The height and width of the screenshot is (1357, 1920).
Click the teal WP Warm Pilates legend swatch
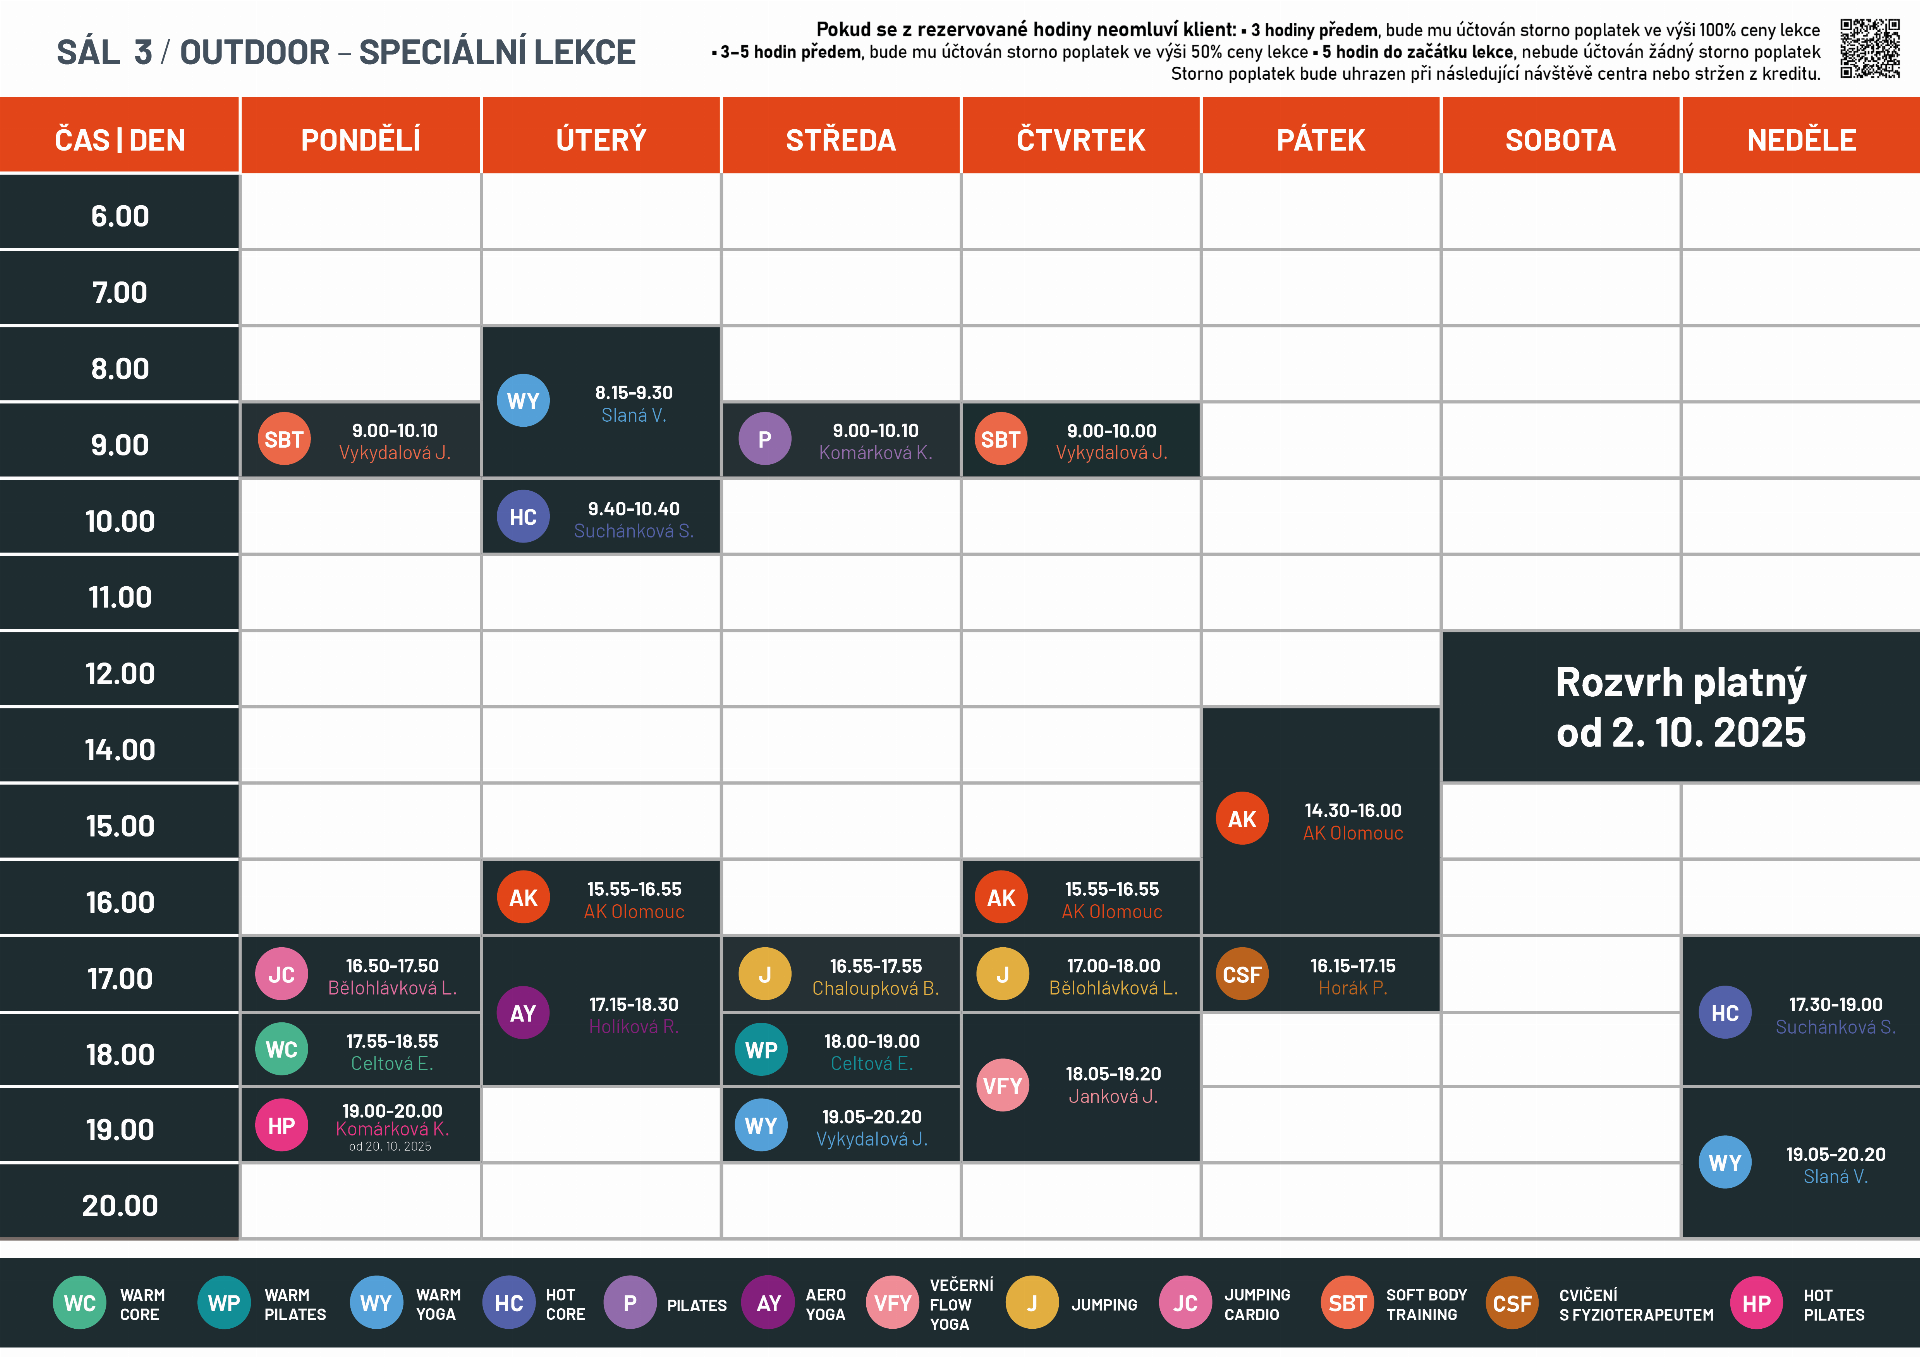coord(223,1303)
